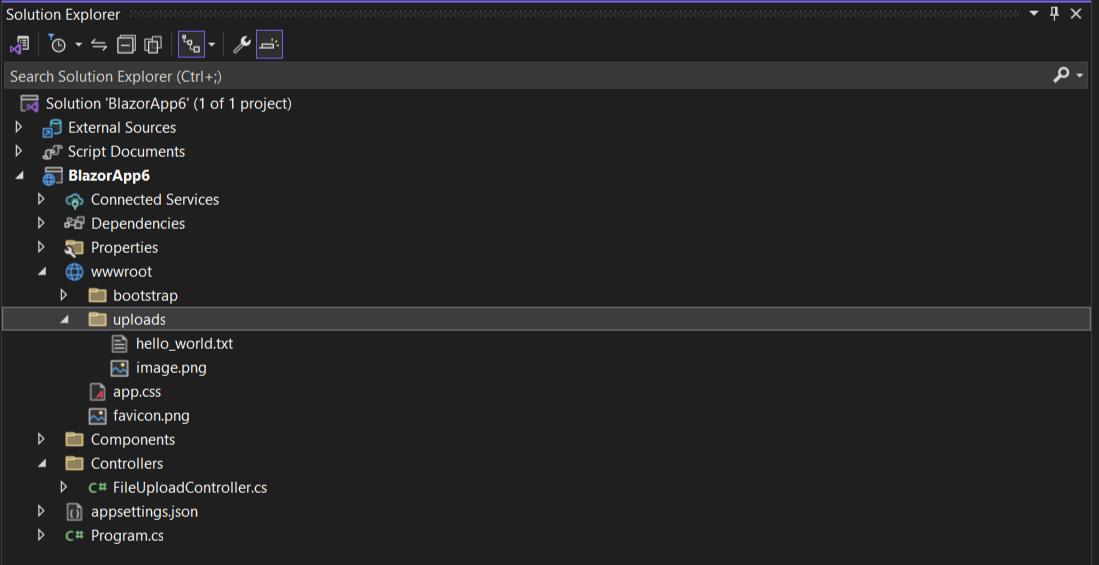Image resolution: width=1099 pixels, height=565 pixels.
Task: Collapse All nodes in Solution Explorer
Action: pos(126,45)
